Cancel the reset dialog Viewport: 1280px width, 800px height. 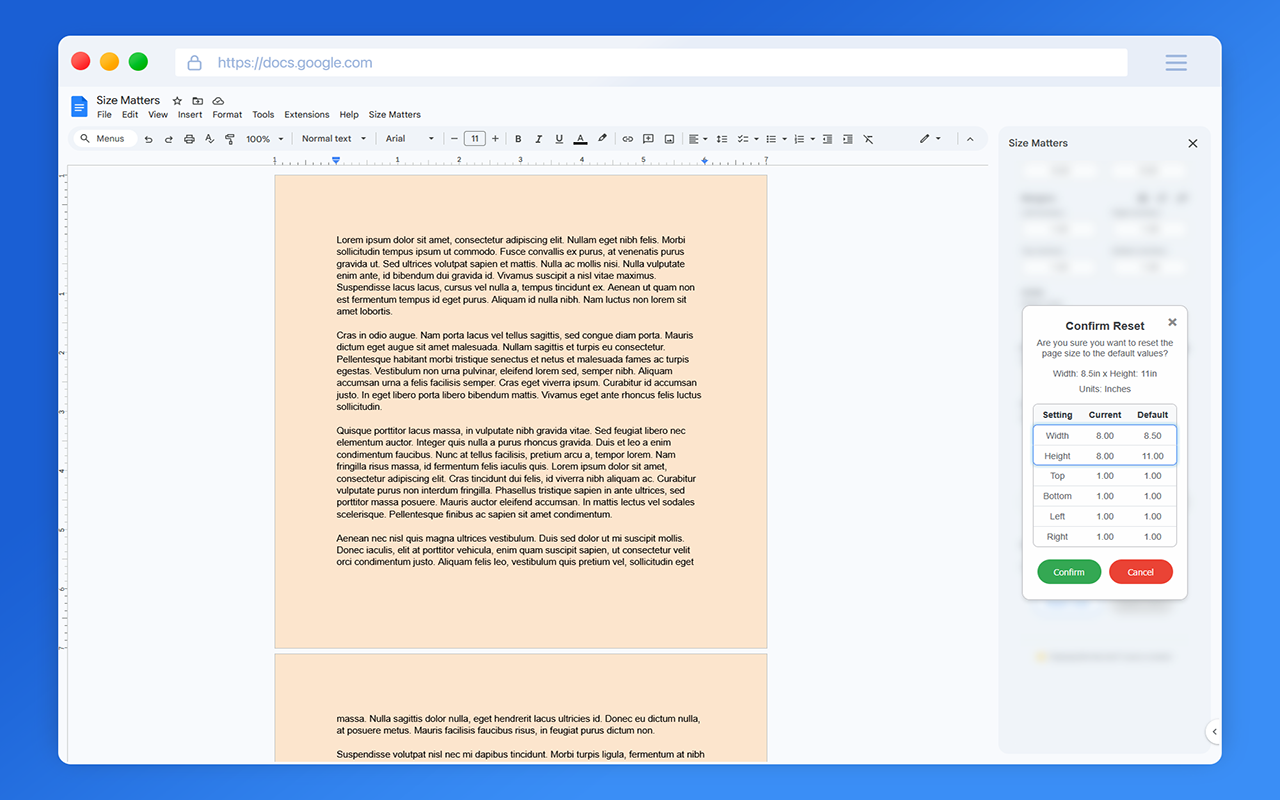point(1141,571)
